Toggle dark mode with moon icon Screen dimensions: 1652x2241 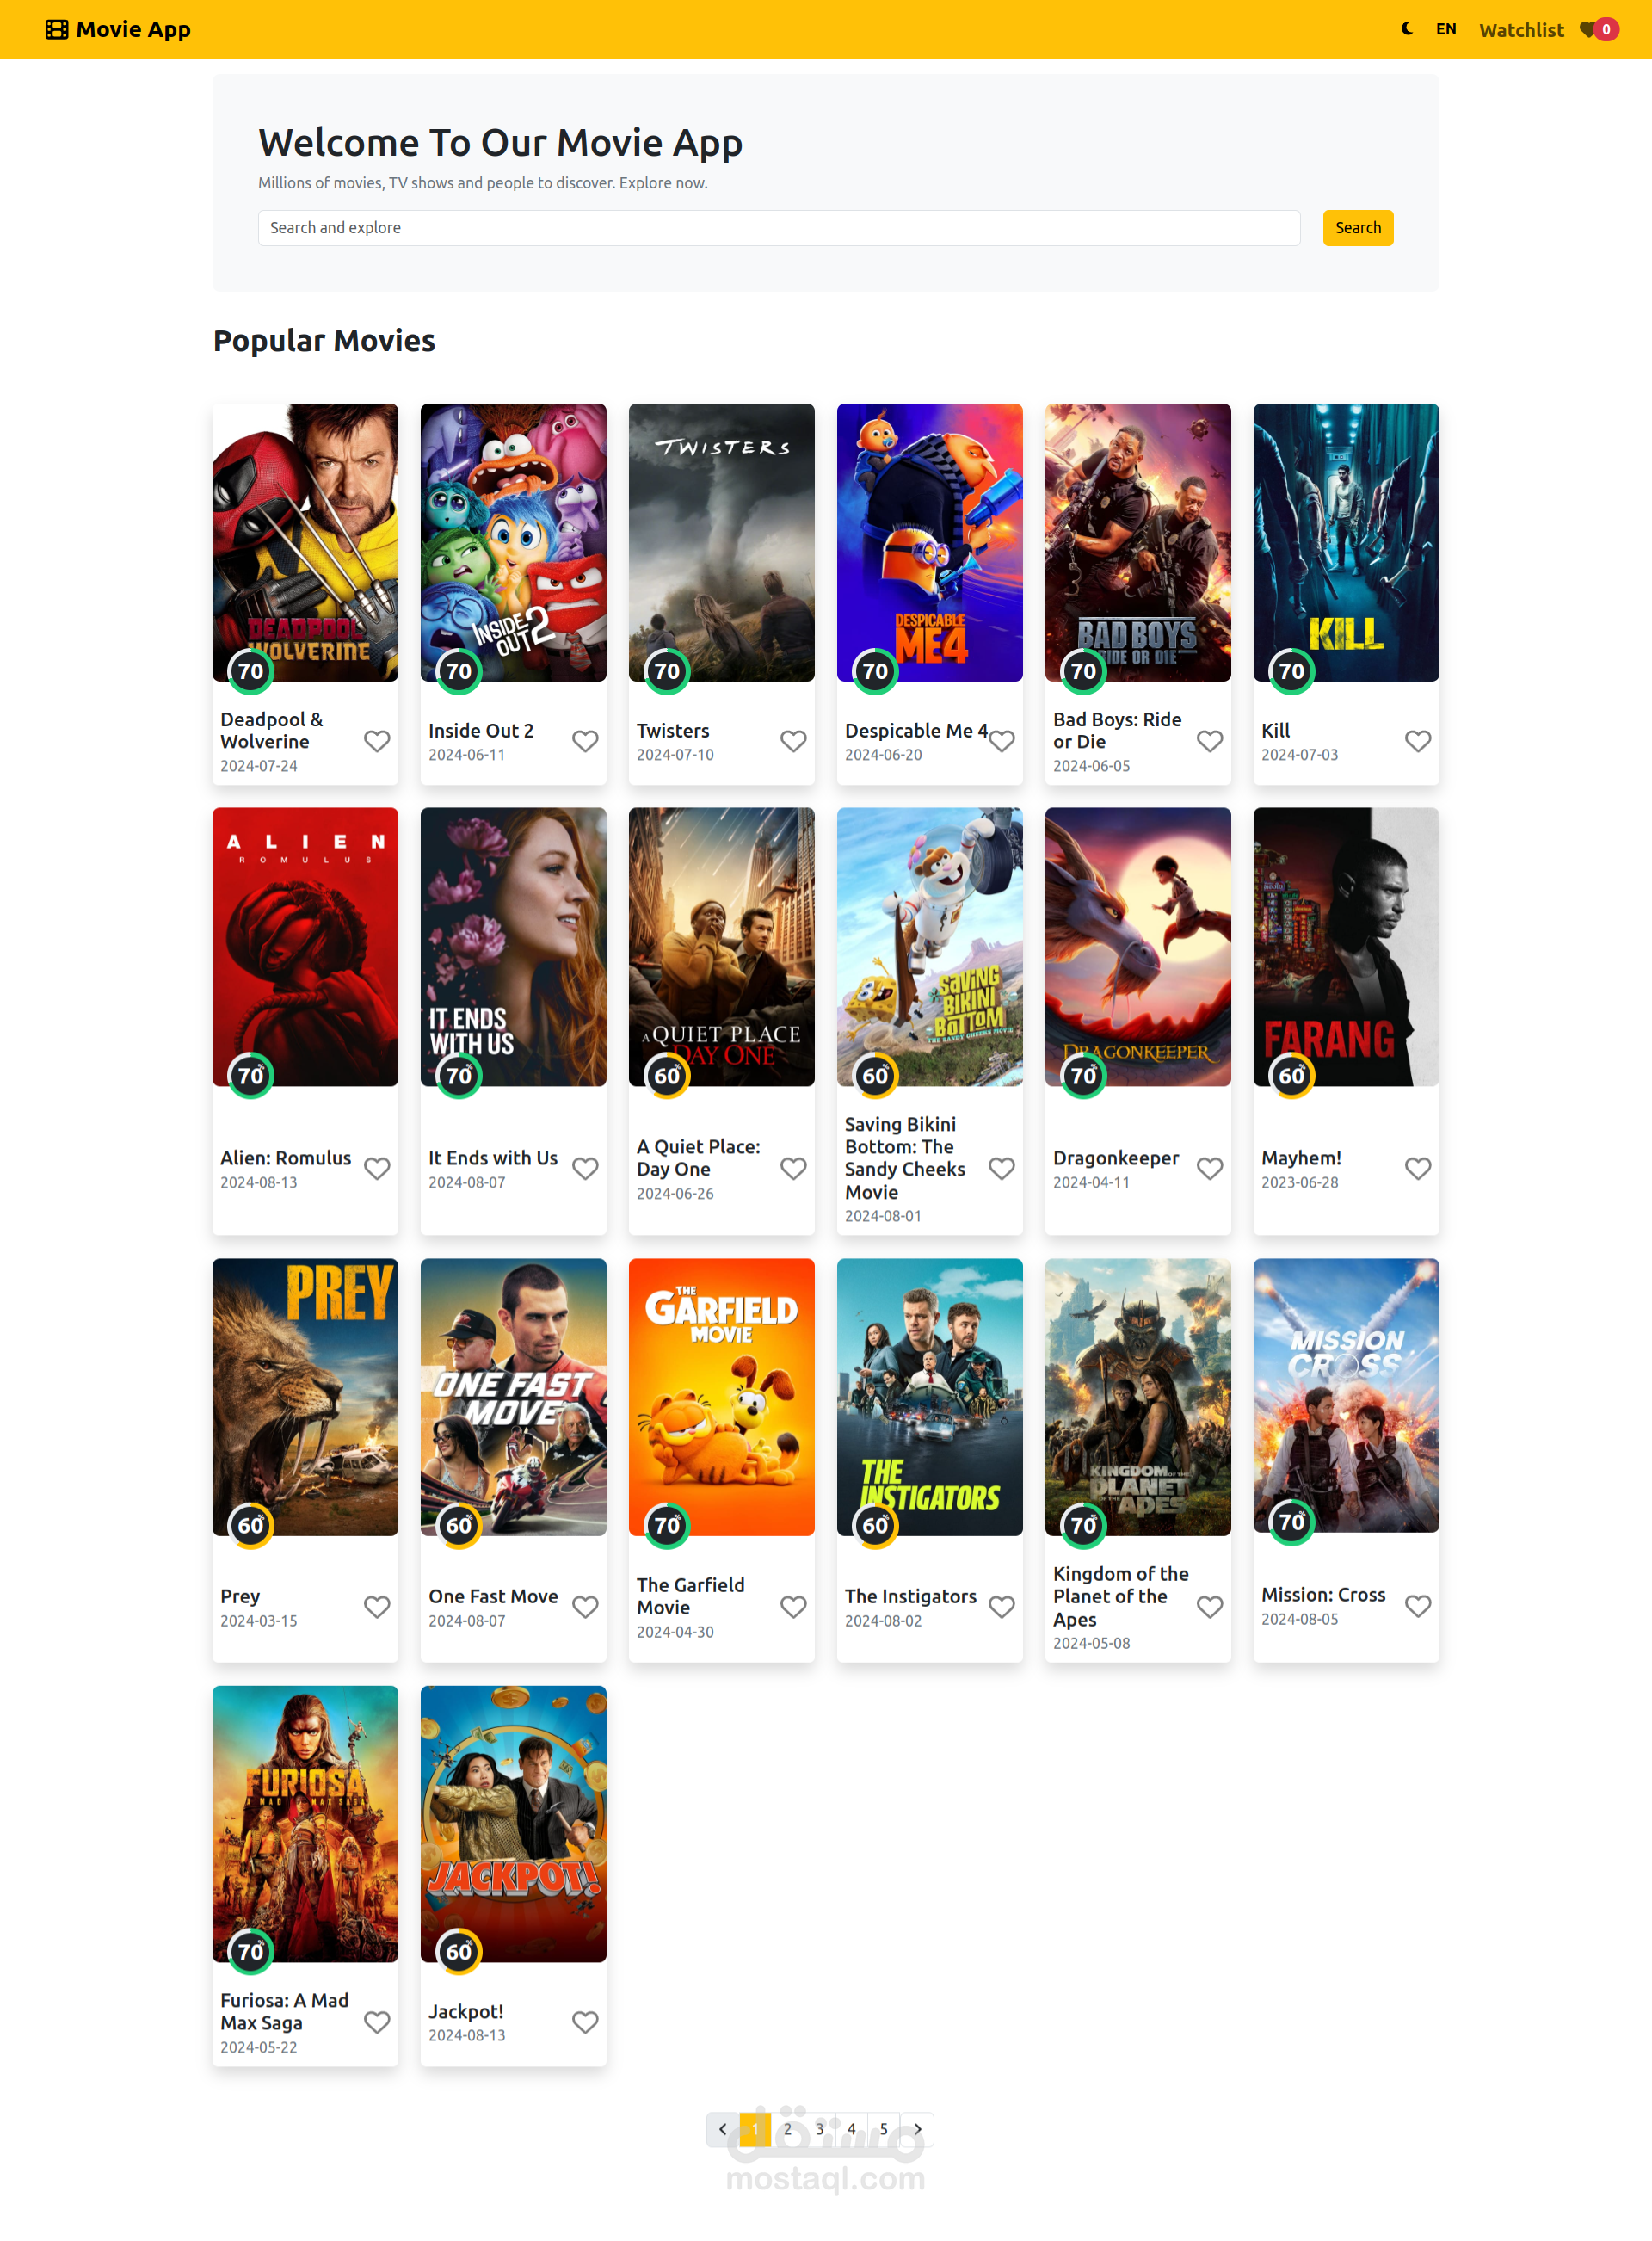coord(1407,29)
